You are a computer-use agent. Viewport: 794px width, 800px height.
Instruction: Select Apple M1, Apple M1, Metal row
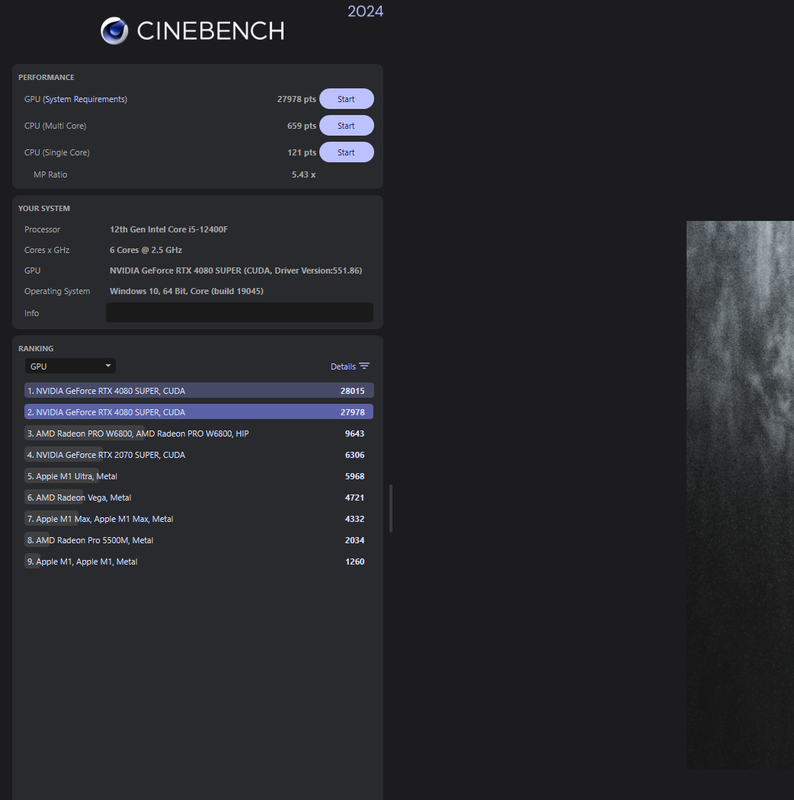click(x=199, y=562)
